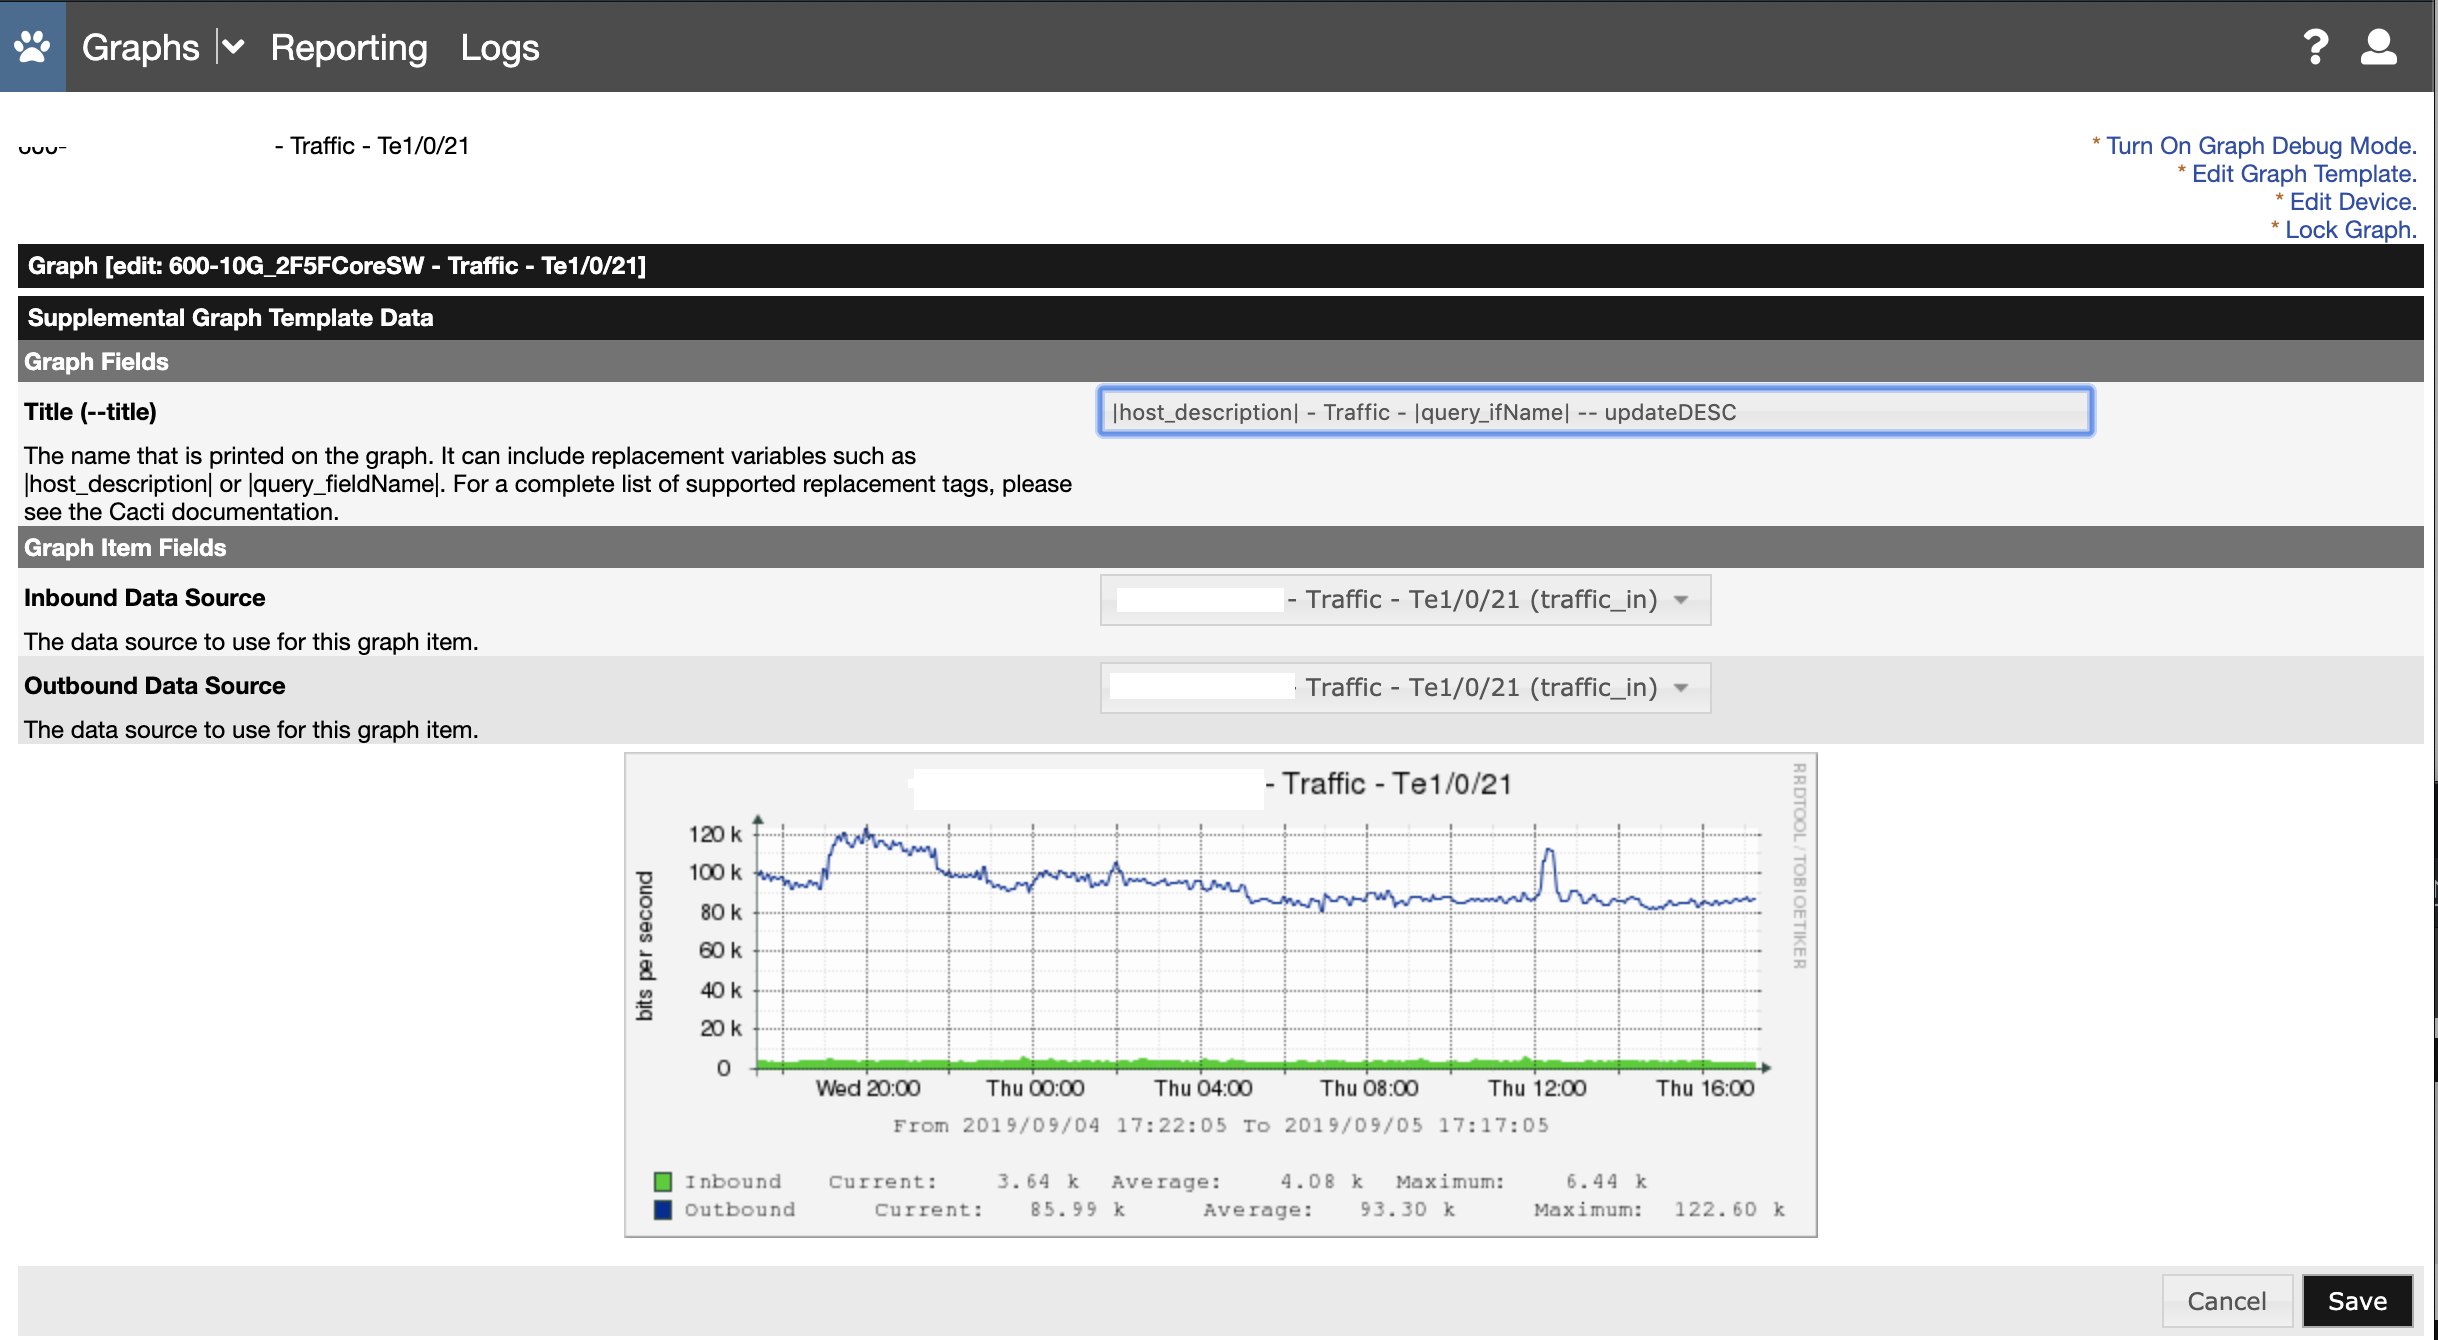
Task: Click the Cacti paw logo icon
Action: coord(32,47)
